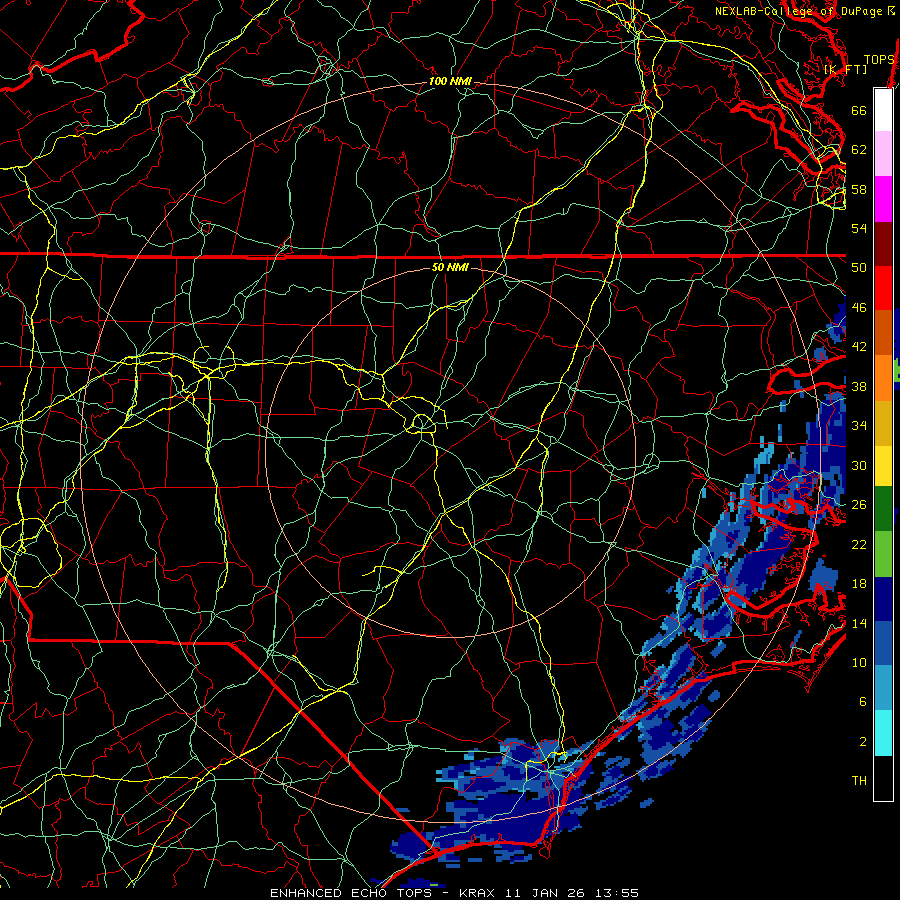900x900 pixels.
Task: Select the 100 NMI range ring label
Action: point(450,82)
